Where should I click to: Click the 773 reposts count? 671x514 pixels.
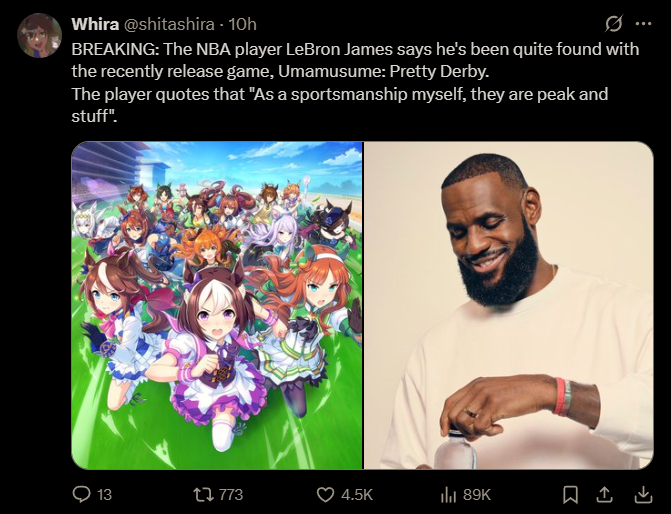231,495
